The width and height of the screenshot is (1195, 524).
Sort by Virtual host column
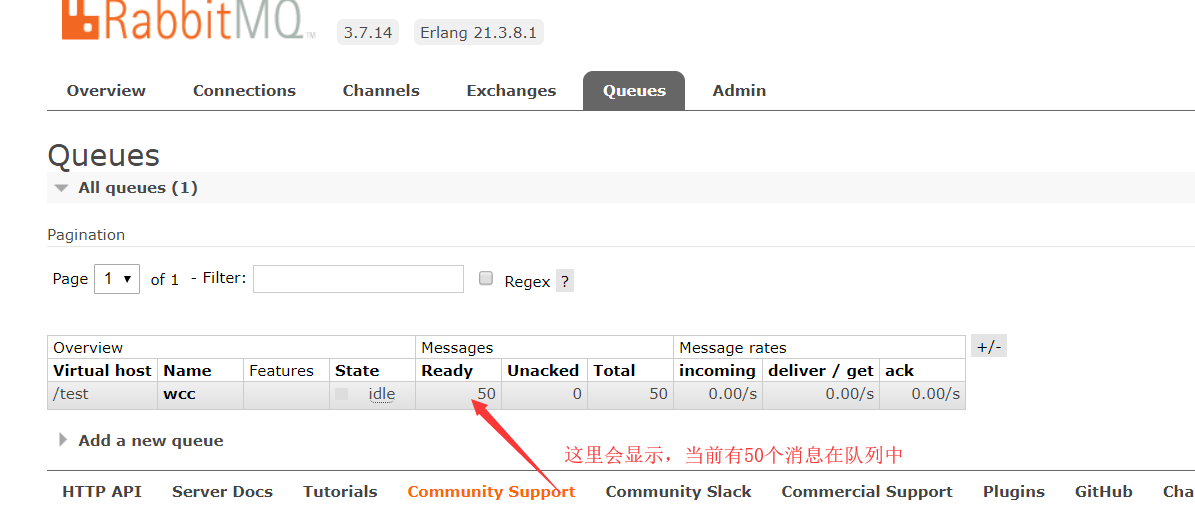click(x=104, y=371)
